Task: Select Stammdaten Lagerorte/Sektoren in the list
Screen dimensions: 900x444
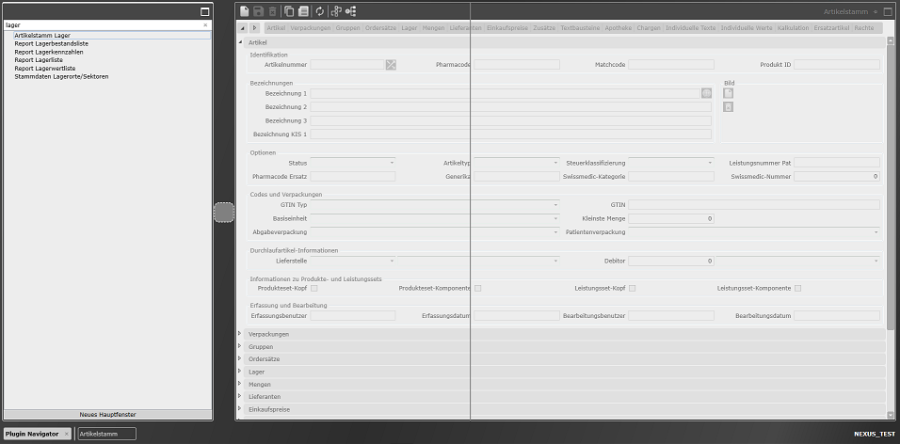Action: coord(61,76)
